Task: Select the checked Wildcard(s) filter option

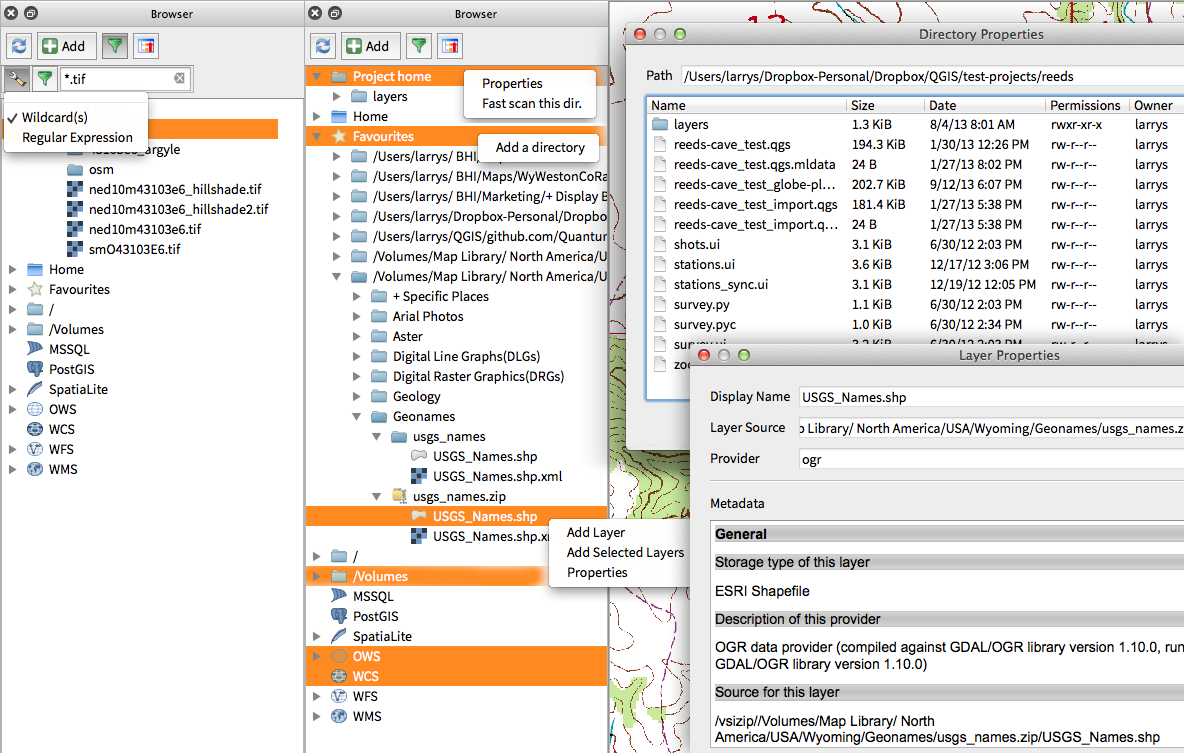Action: (x=55, y=117)
